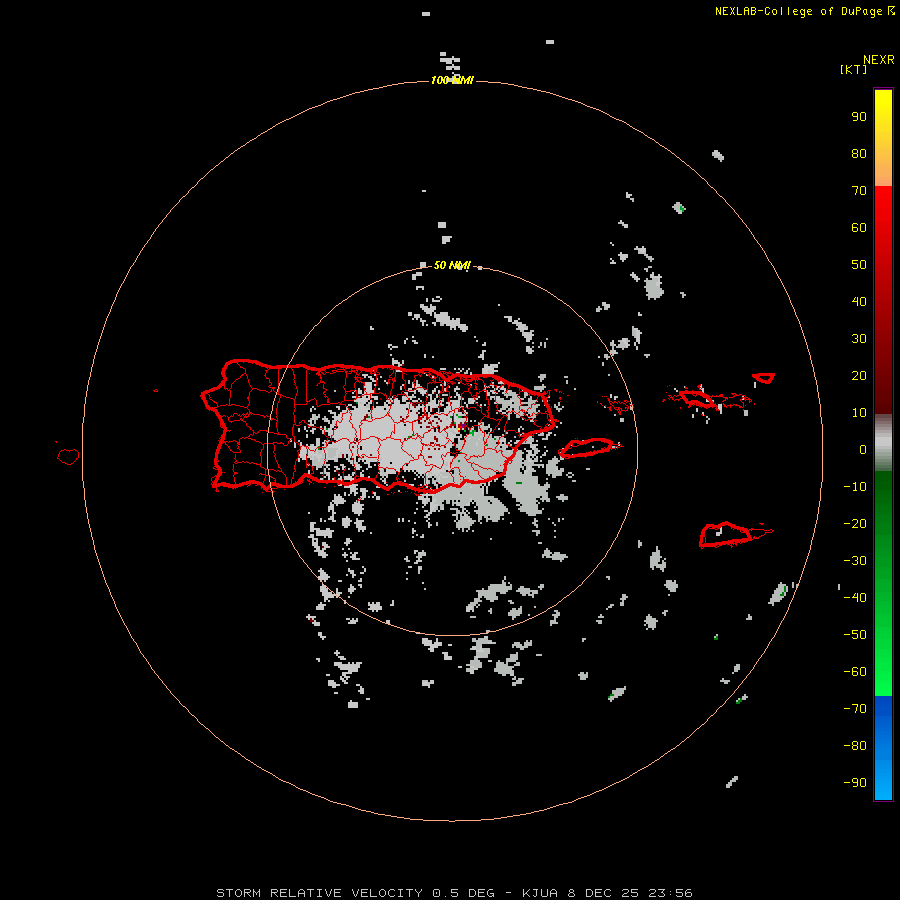Click the 90 value on velocity scale
The width and height of the screenshot is (900, 900).
coord(859,117)
